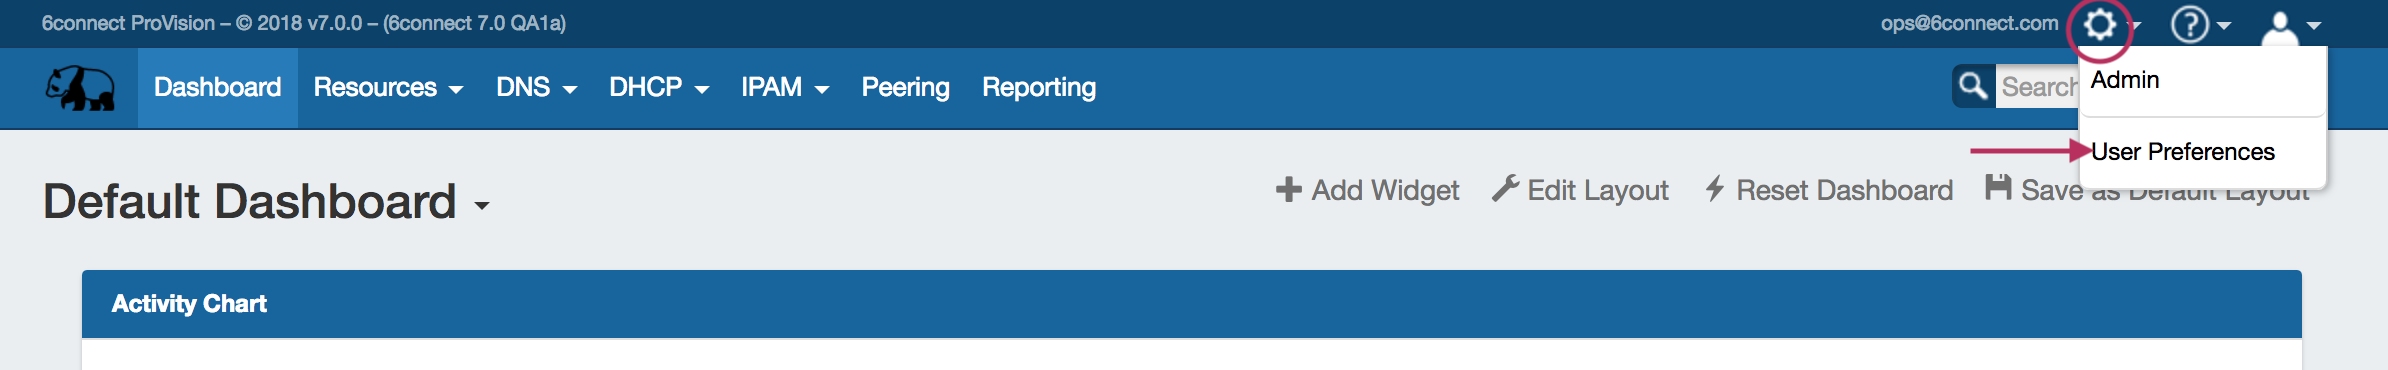Screen dimensions: 2388x370
Task: Click the panda logo icon
Action: pos(80,88)
